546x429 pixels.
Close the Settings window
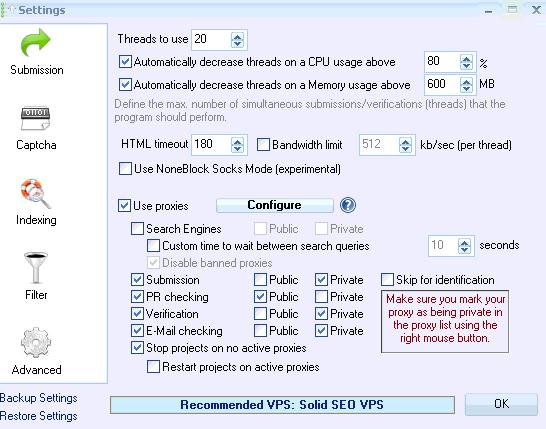pos(537,10)
